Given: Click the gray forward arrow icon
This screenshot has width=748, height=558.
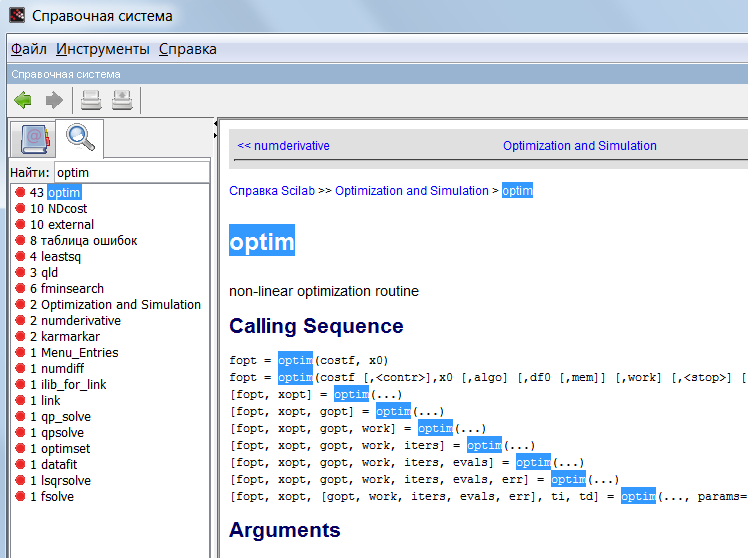Looking at the screenshot, I should coord(54,100).
